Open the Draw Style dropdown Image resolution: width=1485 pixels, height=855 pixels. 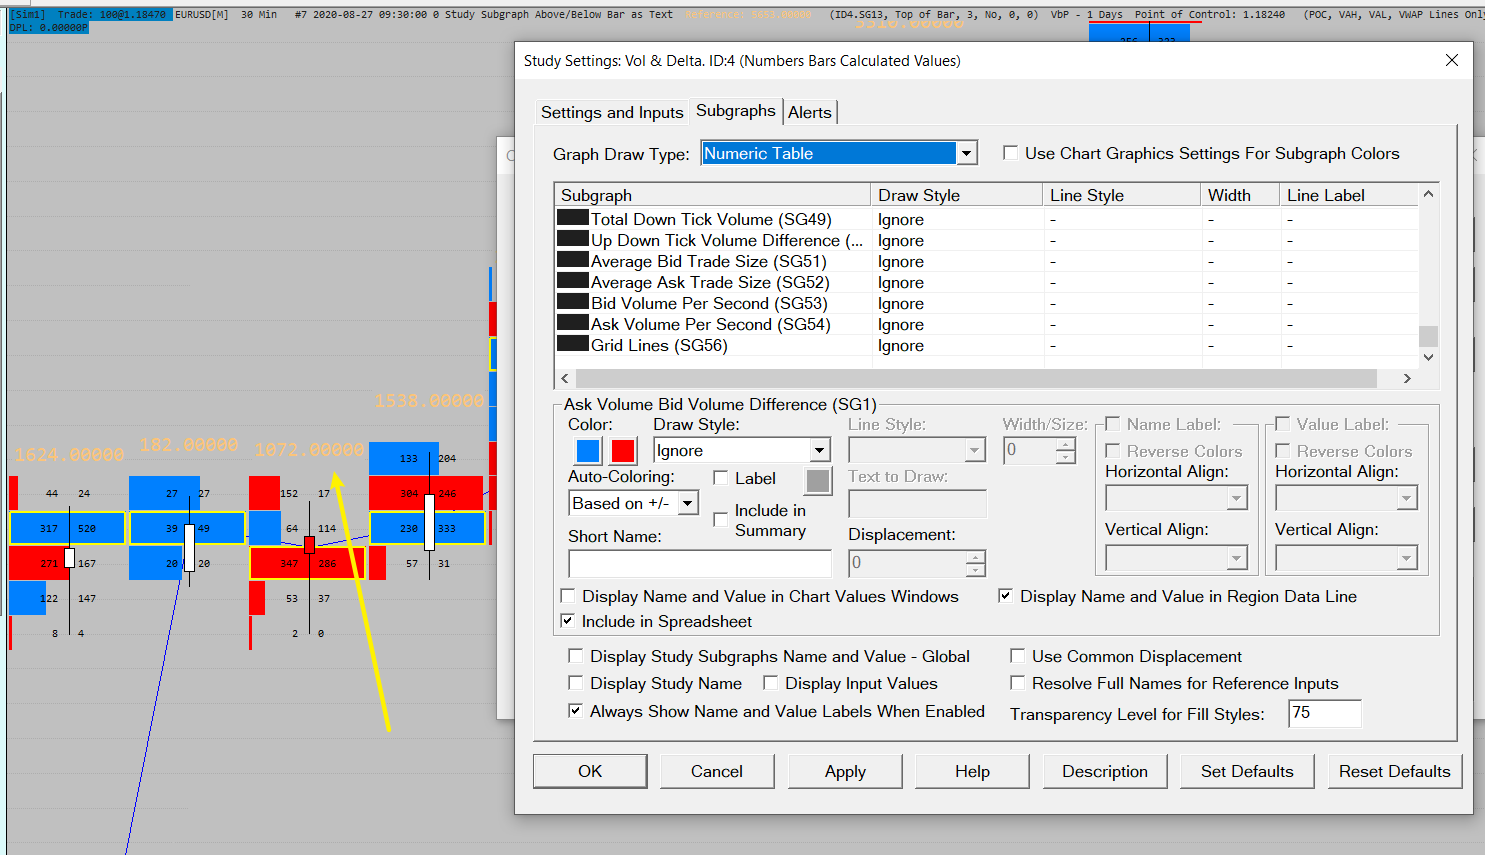point(819,451)
